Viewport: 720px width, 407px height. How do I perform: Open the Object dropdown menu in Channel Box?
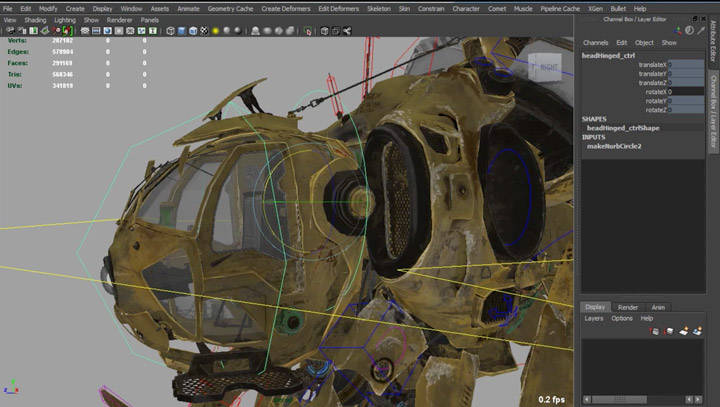pyautogui.click(x=644, y=43)
